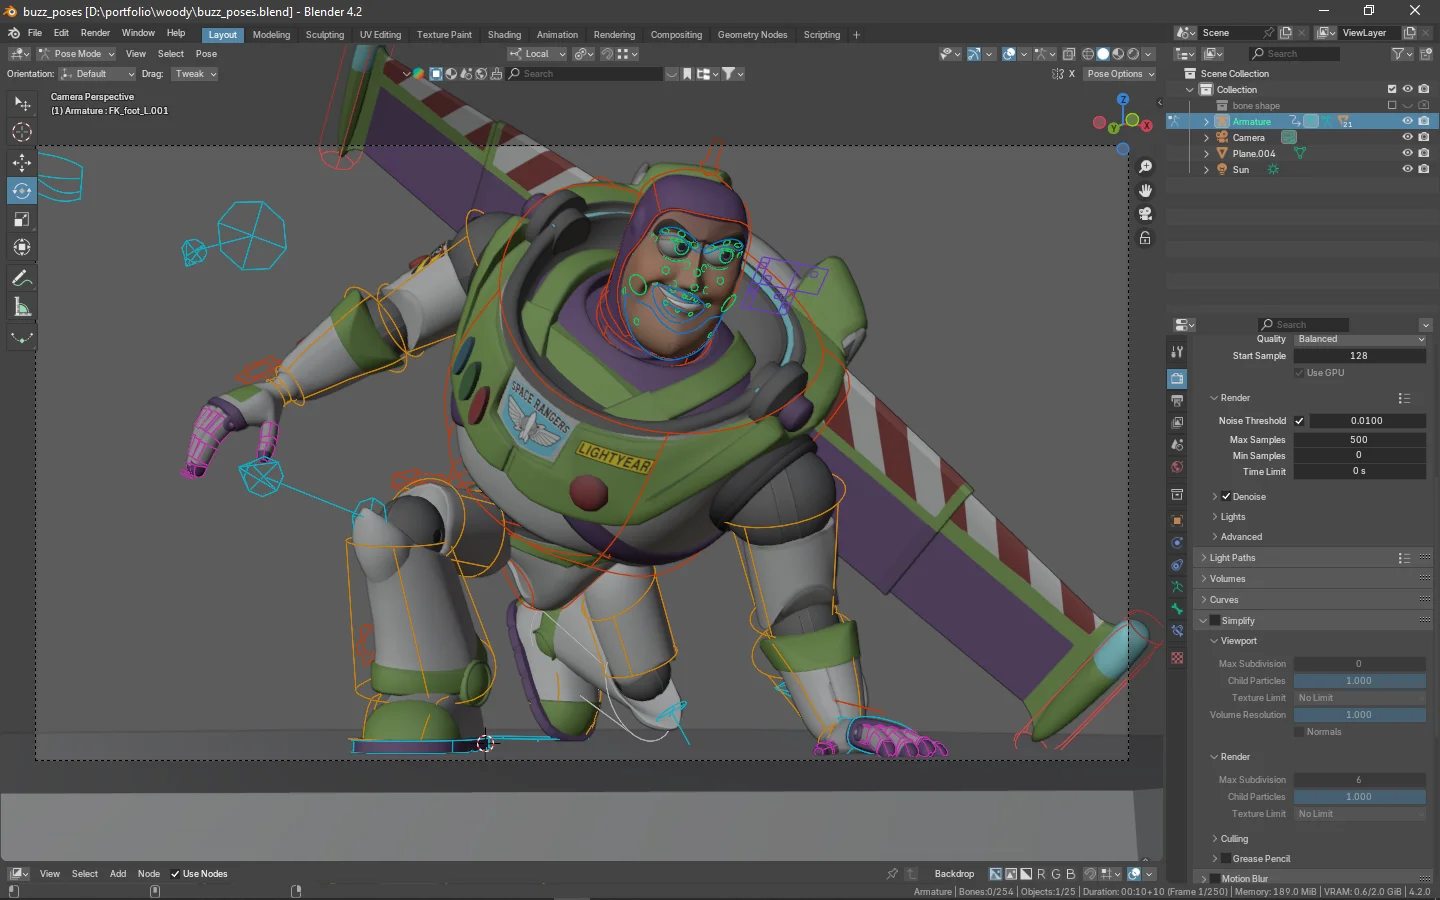Enable toggle X-ray in viewport header
Viewport: 1440px width, 900px height.
[1068, 54]
